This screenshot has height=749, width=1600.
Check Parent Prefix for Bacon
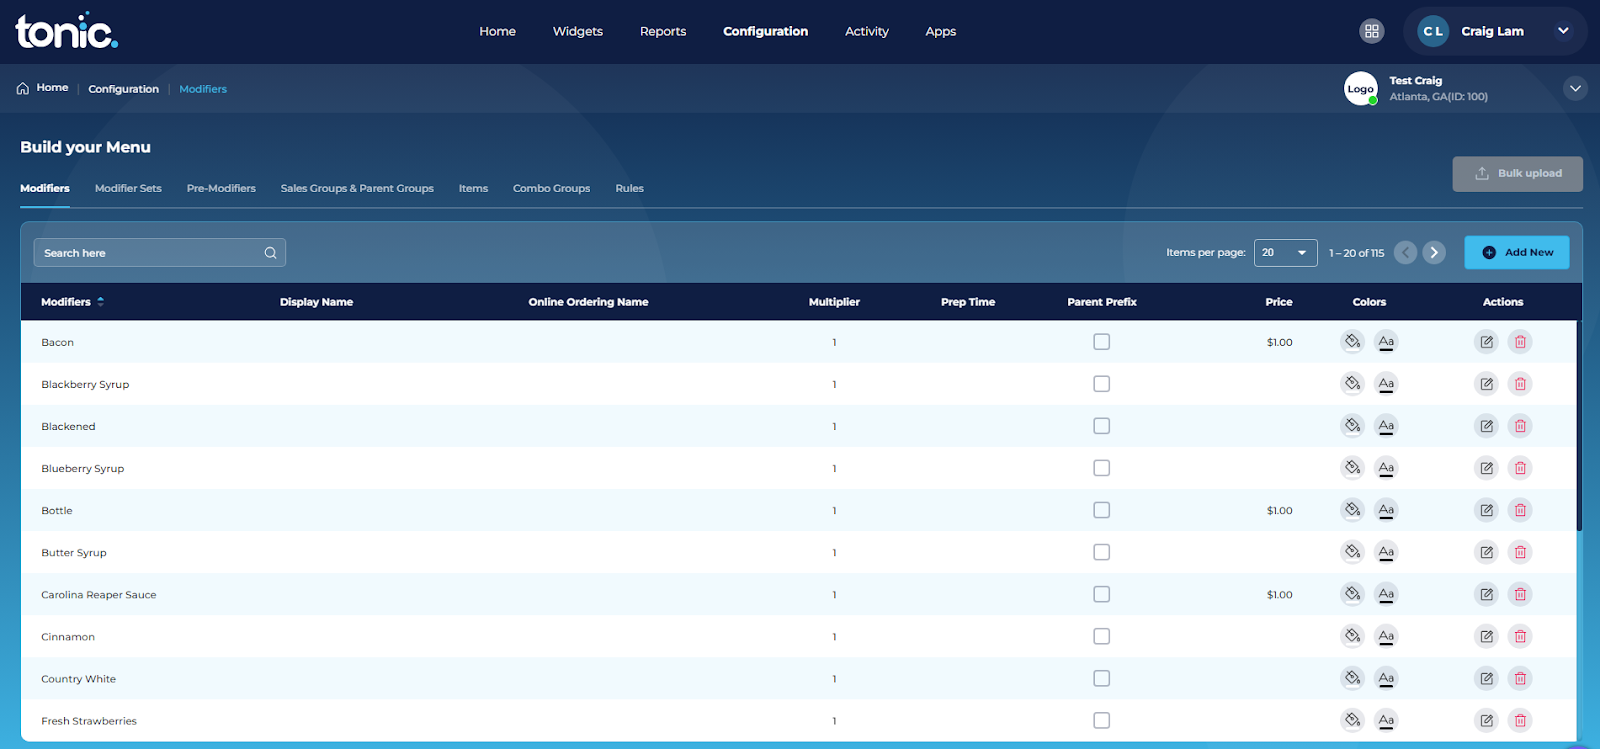point(1102,342)
